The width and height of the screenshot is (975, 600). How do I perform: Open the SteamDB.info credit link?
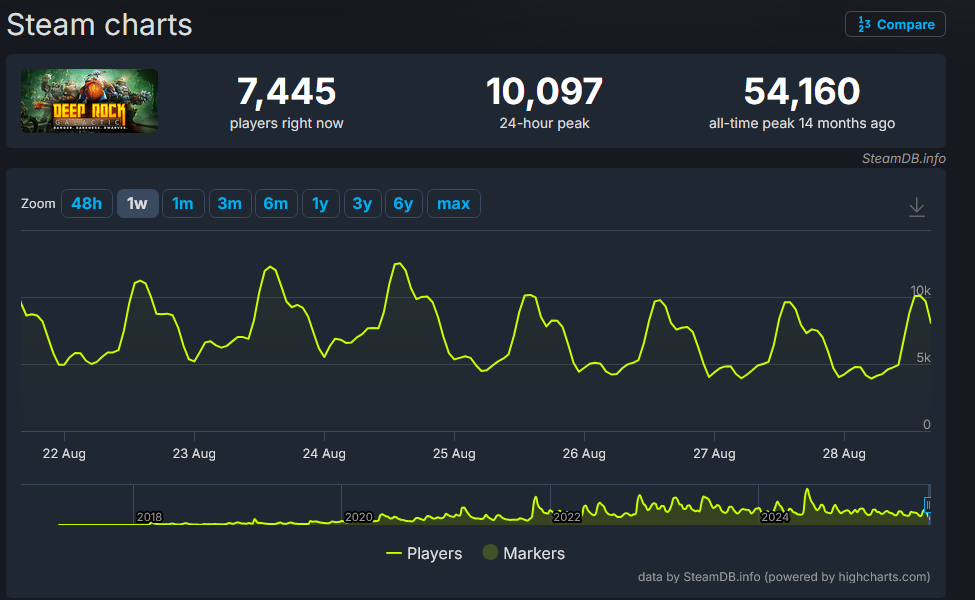(x=903, y=159)
